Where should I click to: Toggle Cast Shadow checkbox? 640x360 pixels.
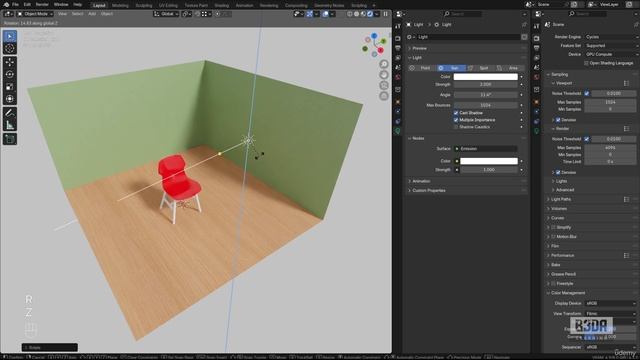coord(456,113)
